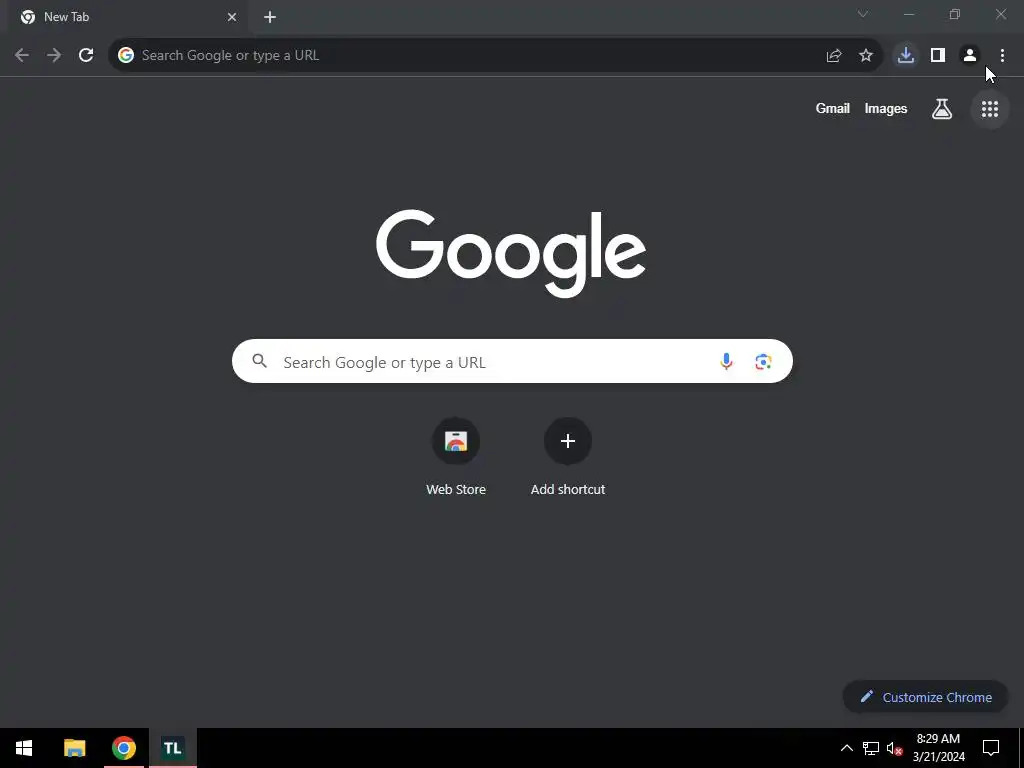Open the tab search chevron
Viewport: 1024px width, 768px height.
(863, 14)
